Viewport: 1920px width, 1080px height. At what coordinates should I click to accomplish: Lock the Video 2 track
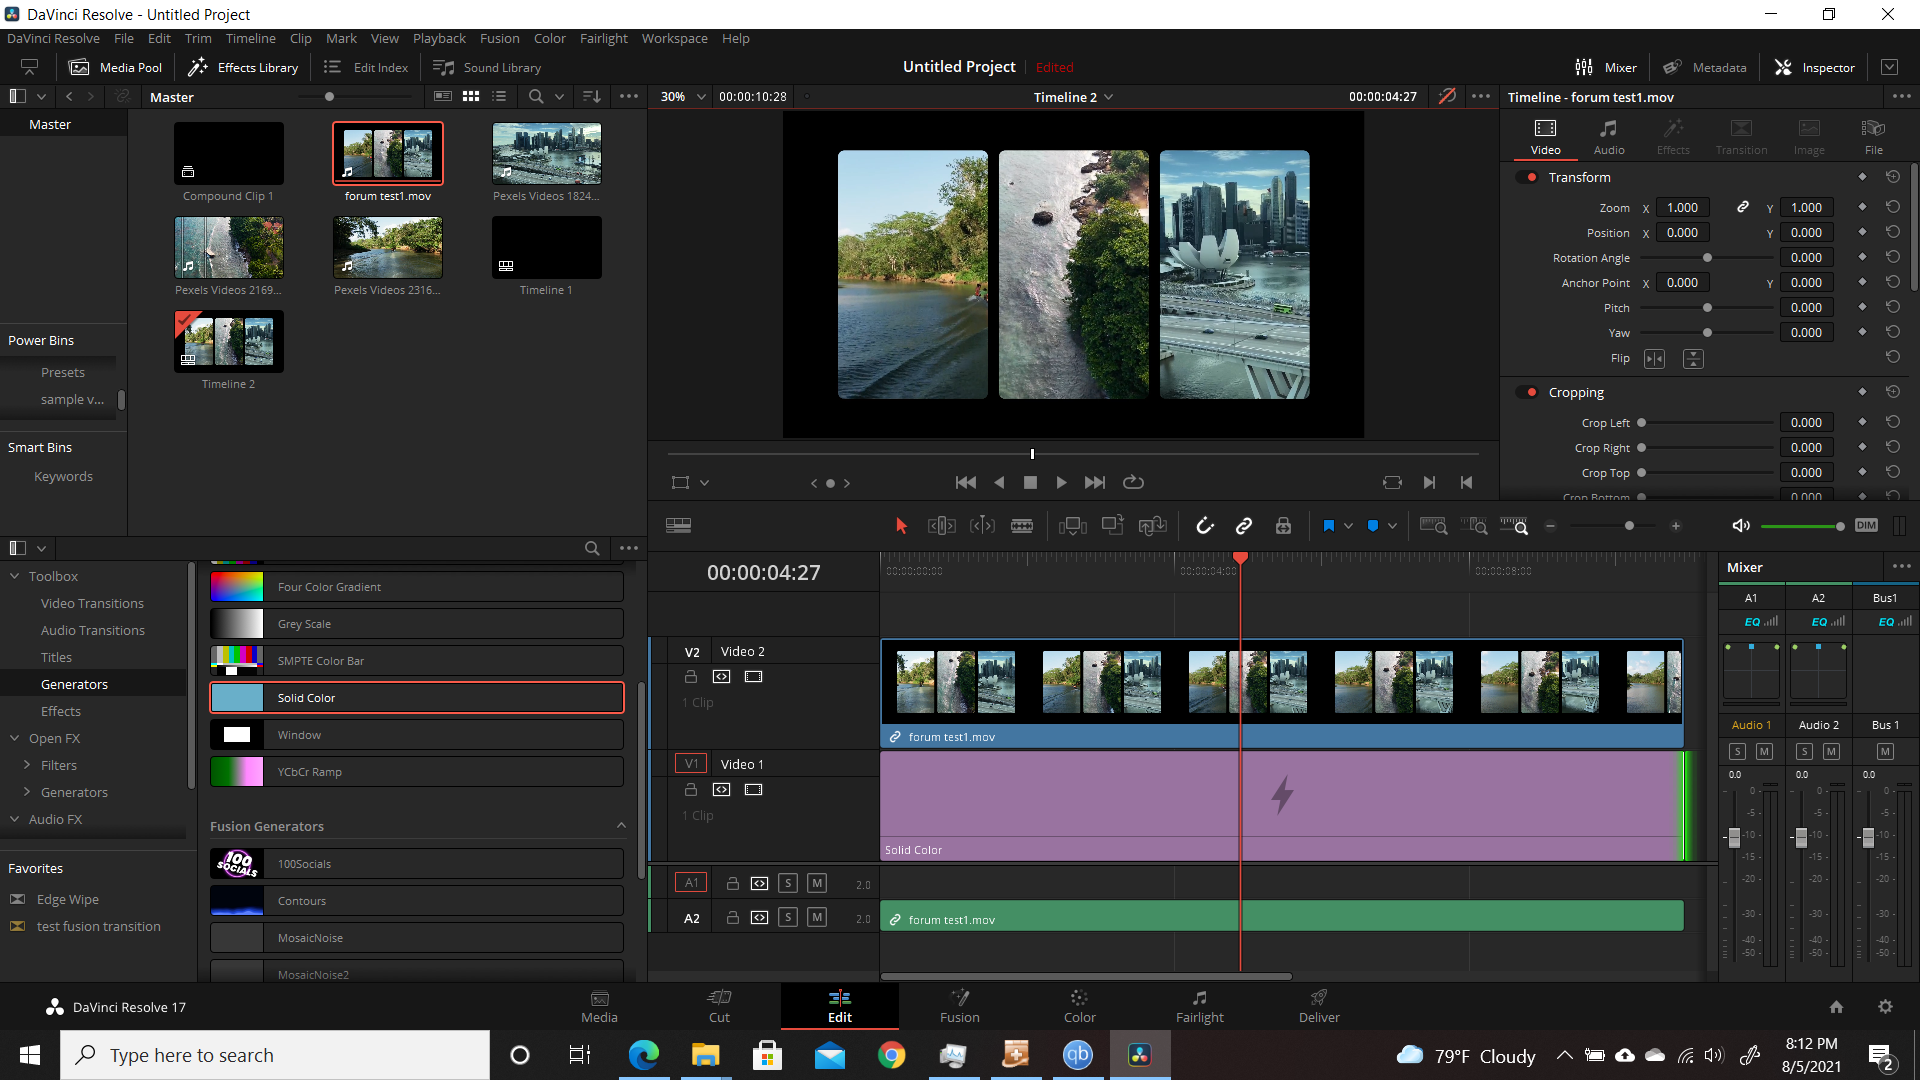pyautogui.click(x=690, y=677)
